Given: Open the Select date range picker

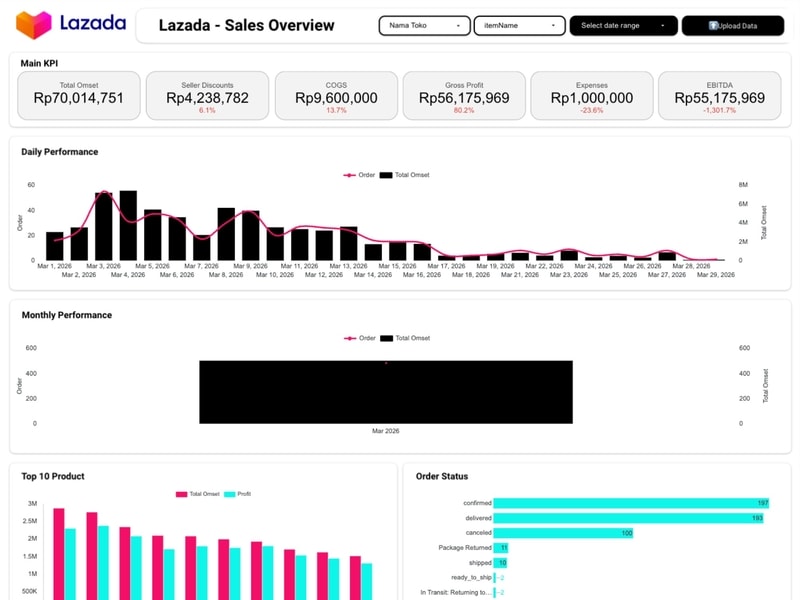Looking at the screenshot, I should click(622, 26).
